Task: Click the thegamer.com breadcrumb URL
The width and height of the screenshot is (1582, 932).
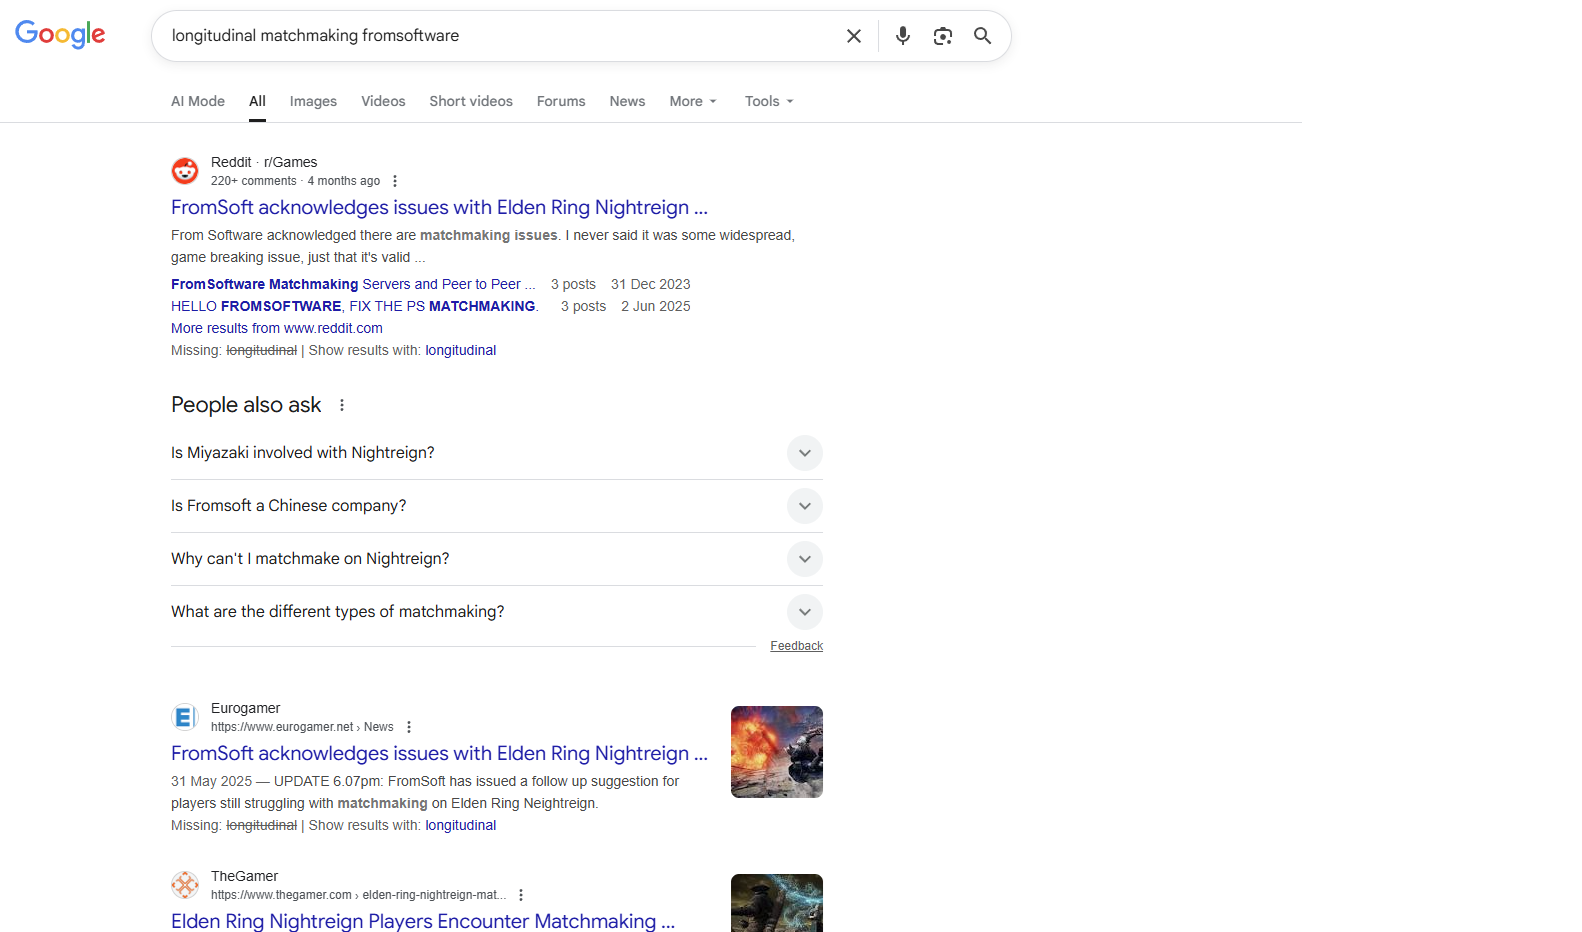Action: click(x=359, y=895)
